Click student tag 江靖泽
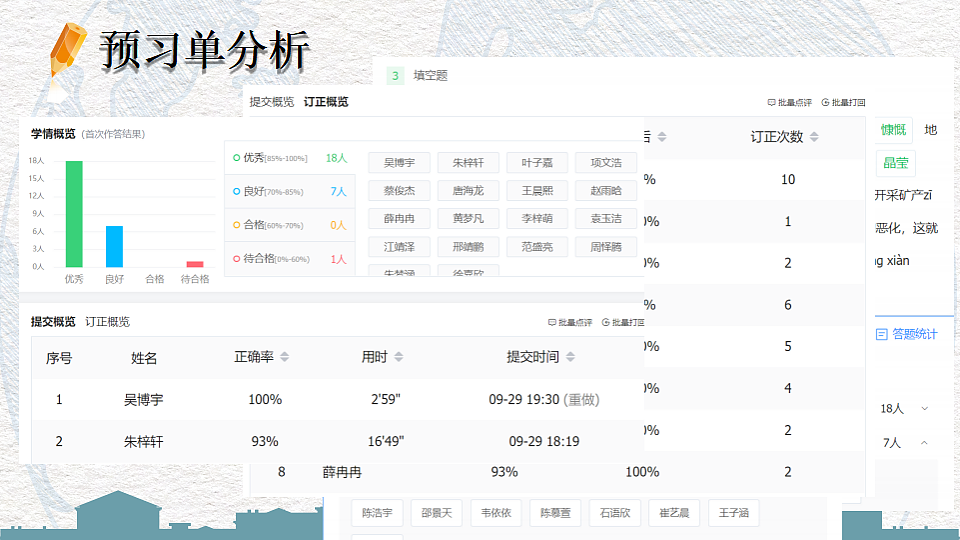Image resolution: width=960 pixels, height=540 pixels. coord(399,247)
